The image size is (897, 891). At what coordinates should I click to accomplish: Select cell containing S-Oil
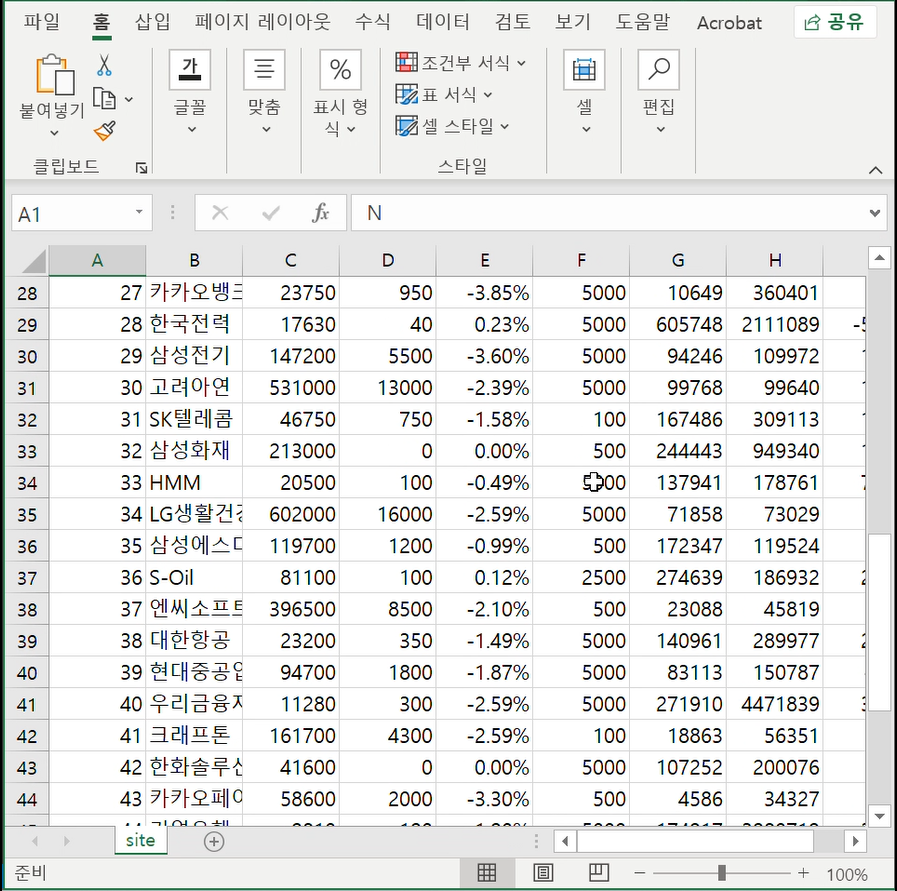tap(194, 578)
